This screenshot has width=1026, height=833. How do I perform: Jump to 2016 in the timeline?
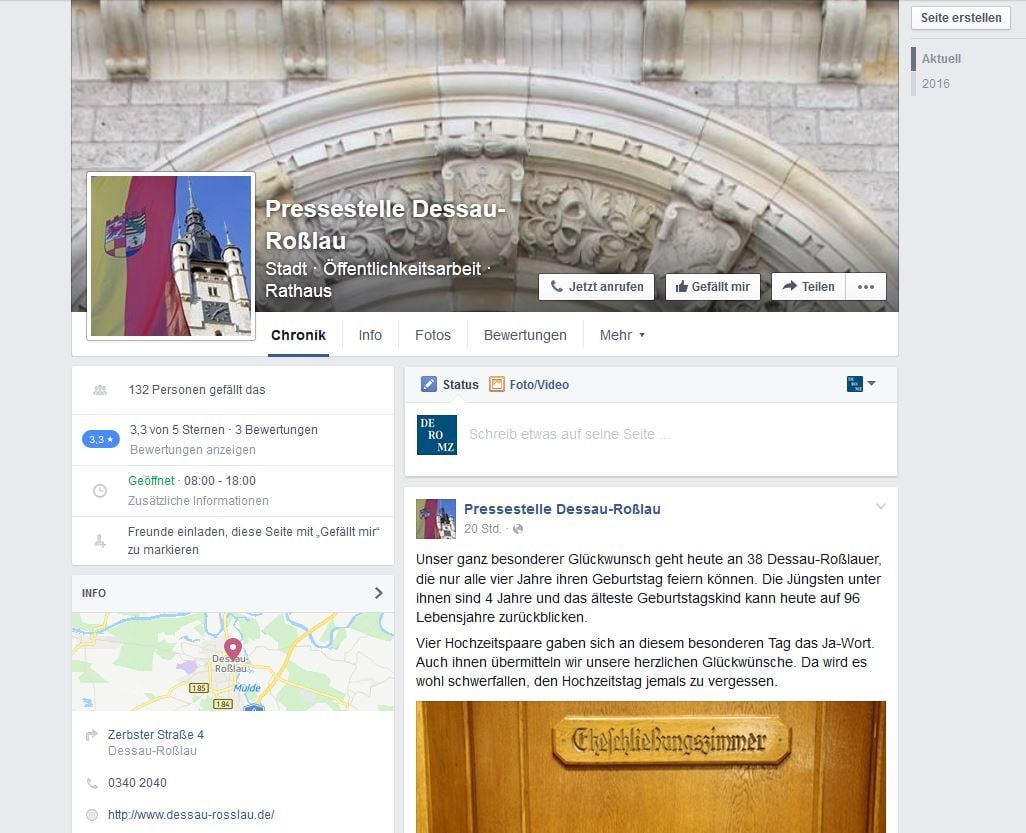tap(935, 84)
